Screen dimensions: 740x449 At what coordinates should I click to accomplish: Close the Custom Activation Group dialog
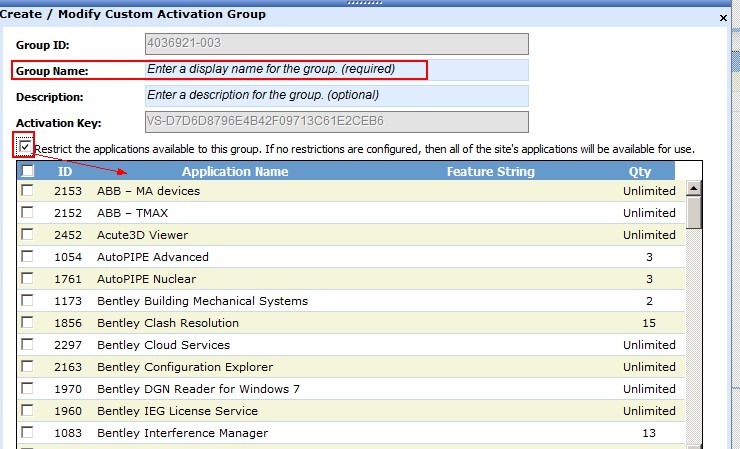[724, 17]
